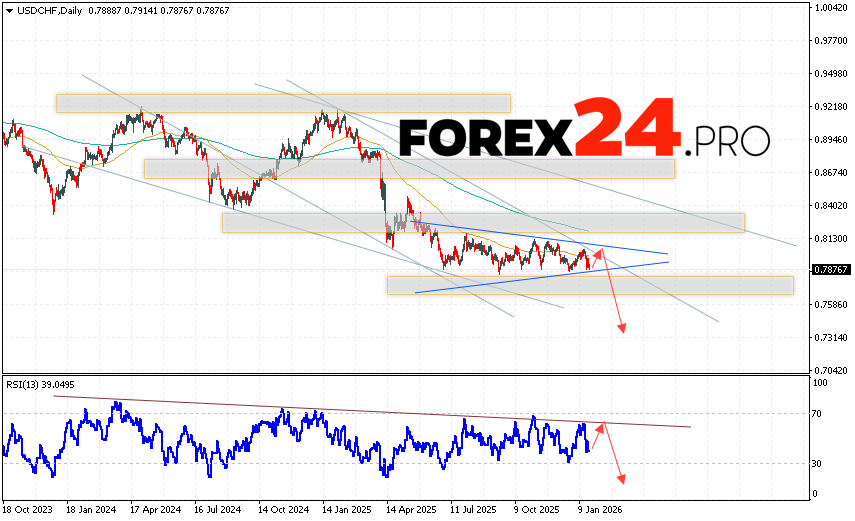855x521 pixels.
Task: Click the red downward arrowhead on price chart
Action: pos(622,327)
